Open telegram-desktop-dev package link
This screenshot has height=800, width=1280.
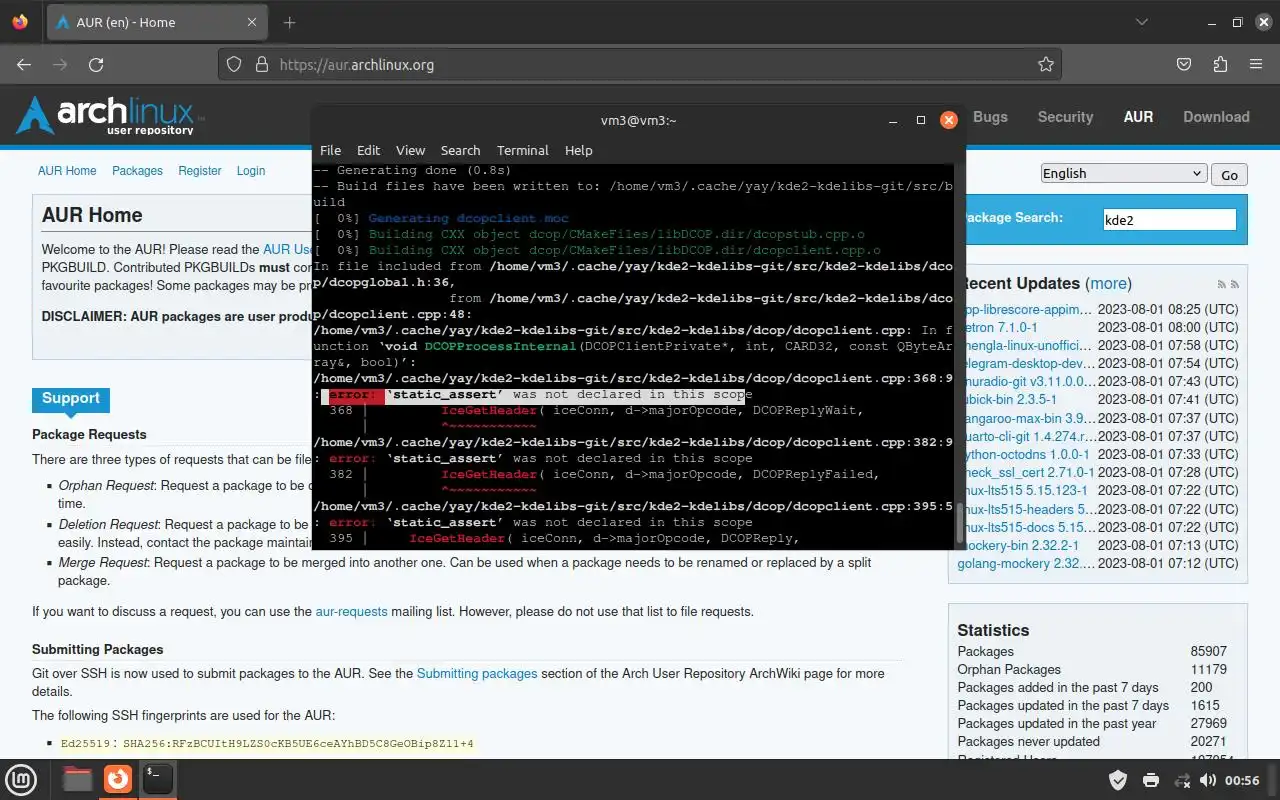coord(1026,363)
